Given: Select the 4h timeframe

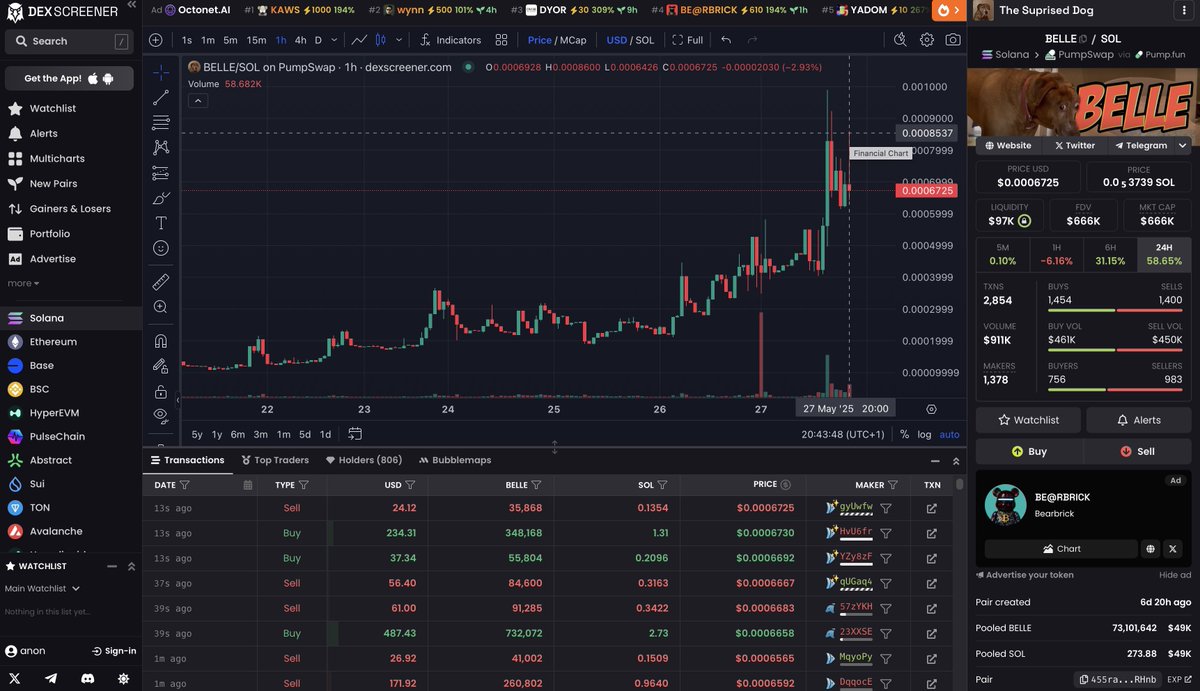Looking at the screenshot, I should tap(300, 40).
